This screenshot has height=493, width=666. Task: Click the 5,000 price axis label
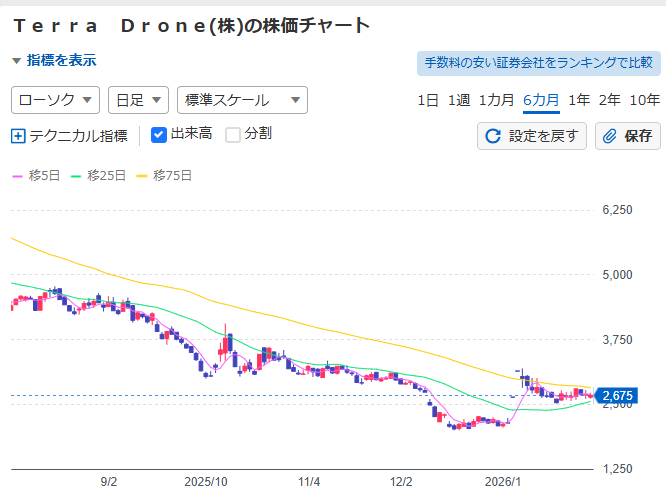click(x=618, y=275)
